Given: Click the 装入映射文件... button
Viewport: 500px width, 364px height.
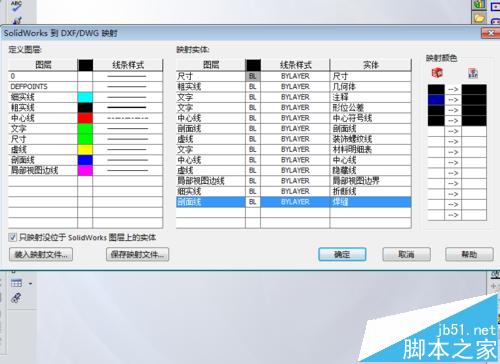Looking at the screenshot, I should coord(41,255).
